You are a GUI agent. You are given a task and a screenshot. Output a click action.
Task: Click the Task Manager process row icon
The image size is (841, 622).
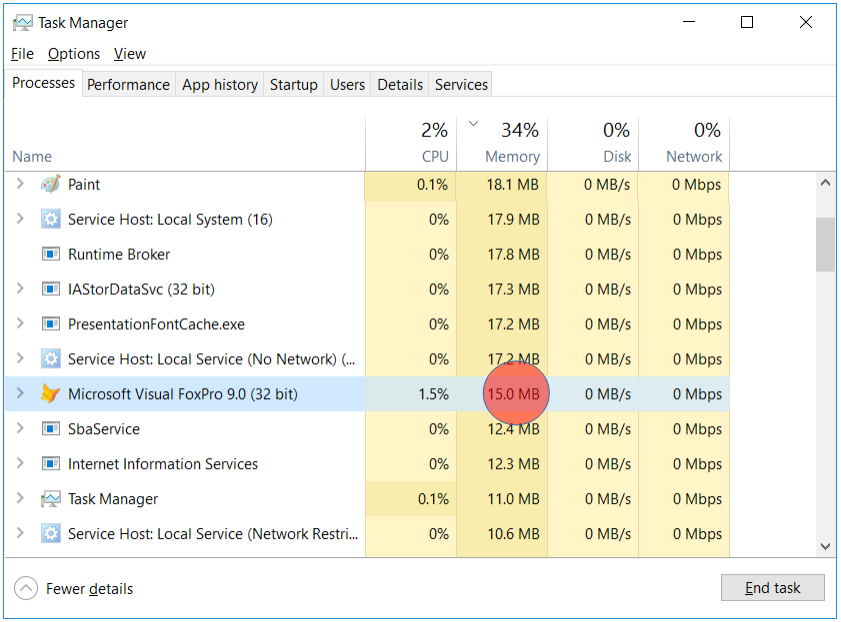click(x=50, y=499)
